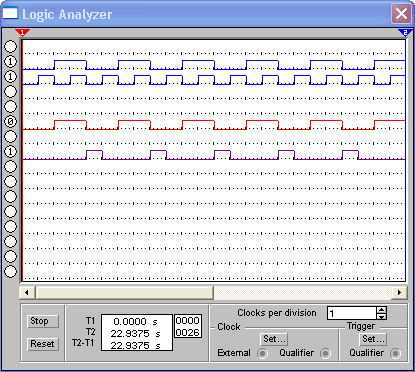The height and width of the screenshot is (372, 415).
Task: Click the Logic Analyzer title icon
Action: pyautogui.click(x=10, y=13)
